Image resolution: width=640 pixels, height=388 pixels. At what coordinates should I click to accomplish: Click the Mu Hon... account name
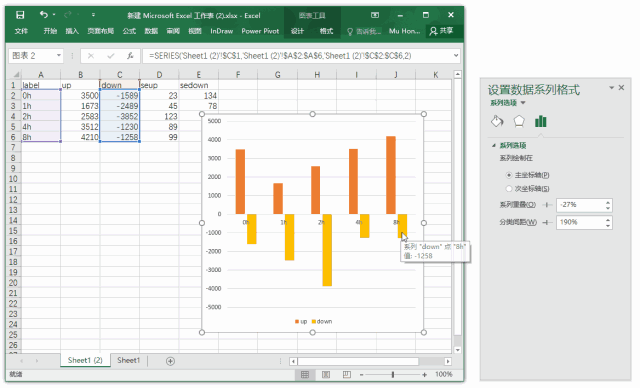pos(404,31)
